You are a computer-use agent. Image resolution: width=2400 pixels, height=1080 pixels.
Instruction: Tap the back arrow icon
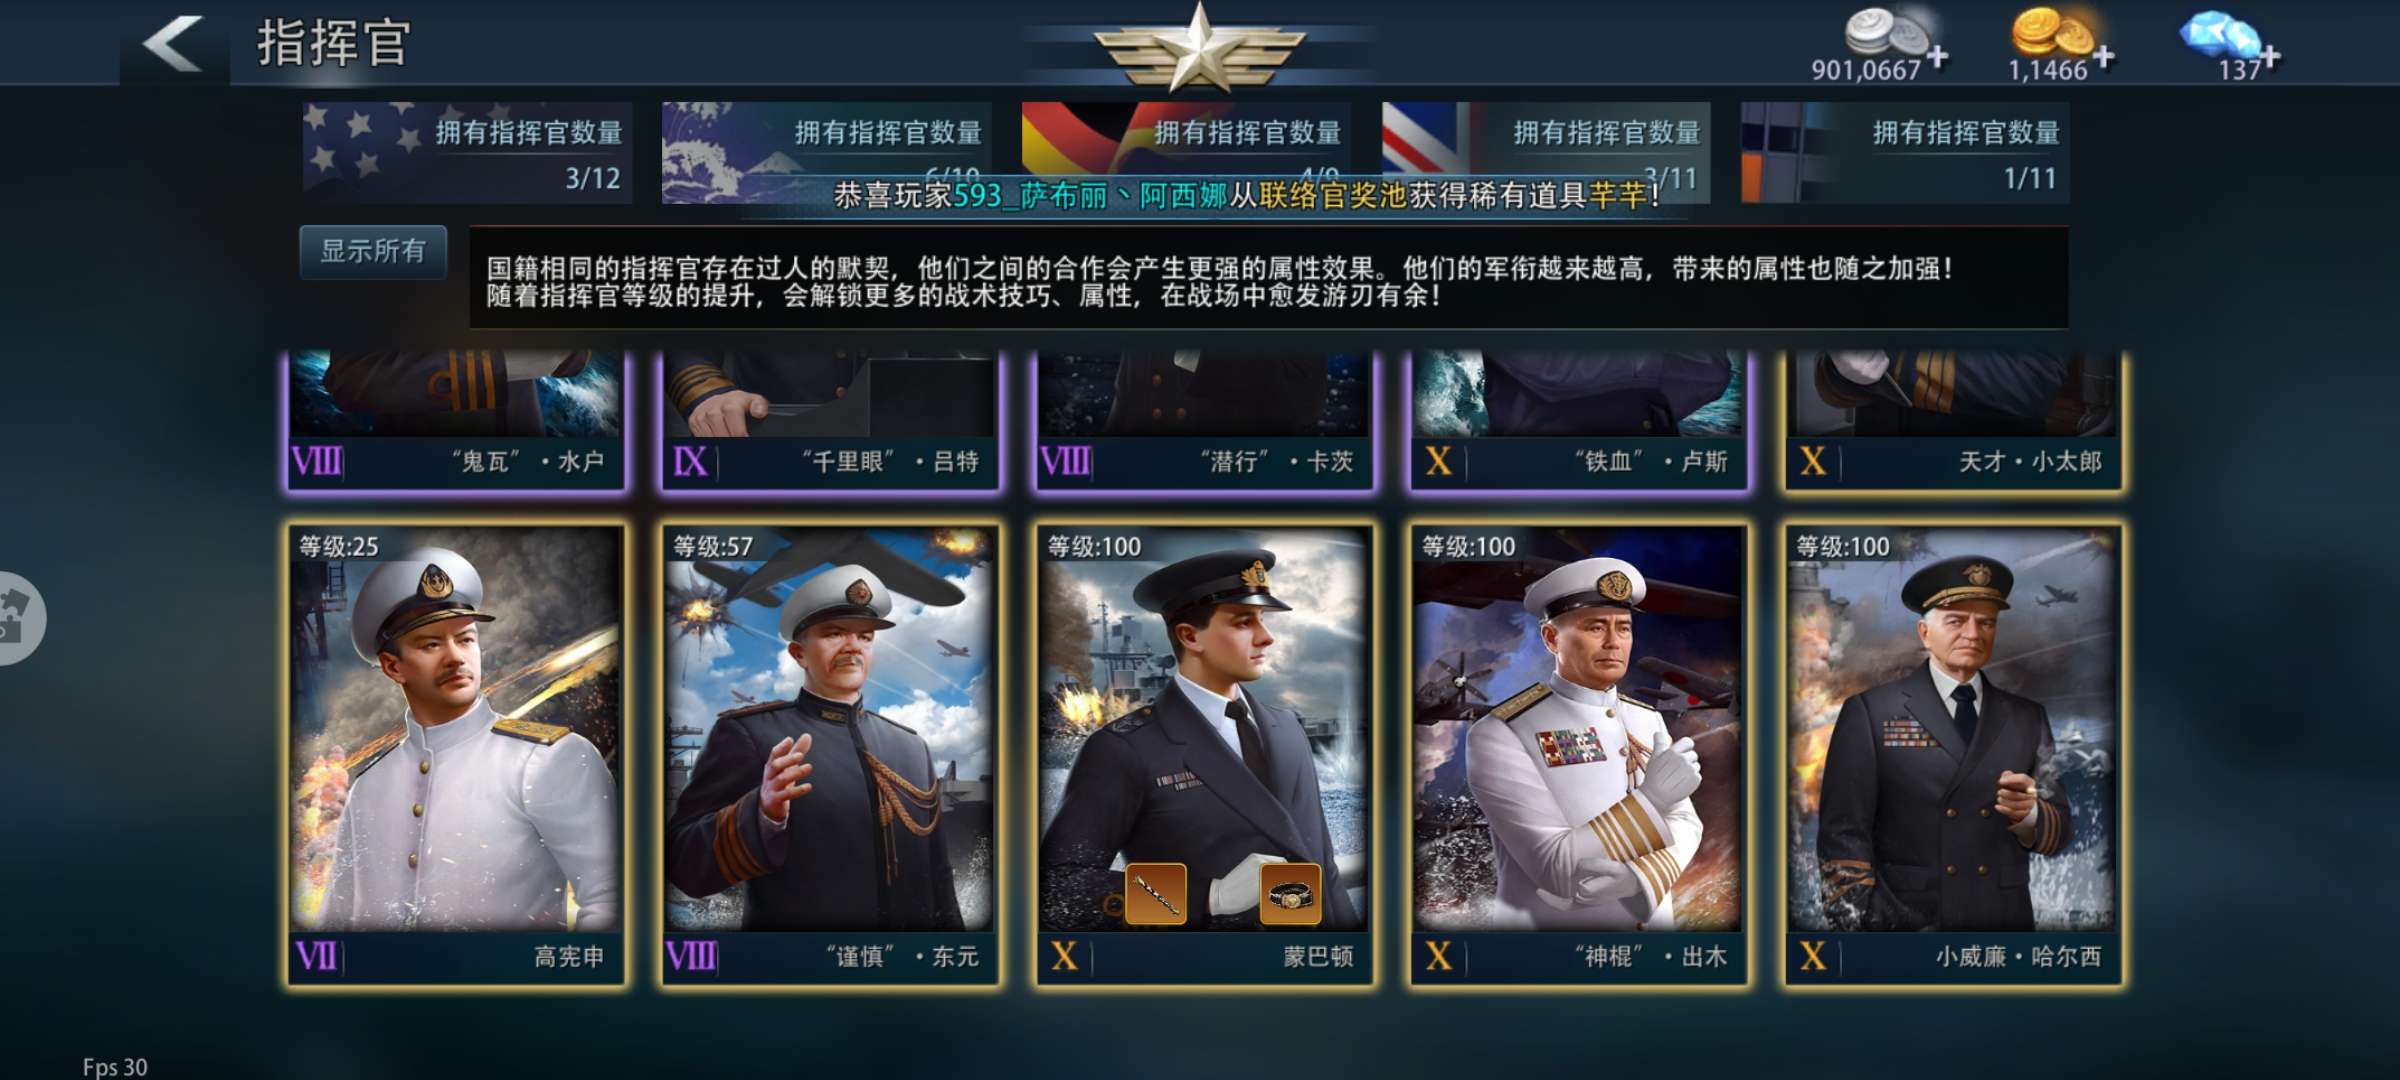tap(174, 43)
